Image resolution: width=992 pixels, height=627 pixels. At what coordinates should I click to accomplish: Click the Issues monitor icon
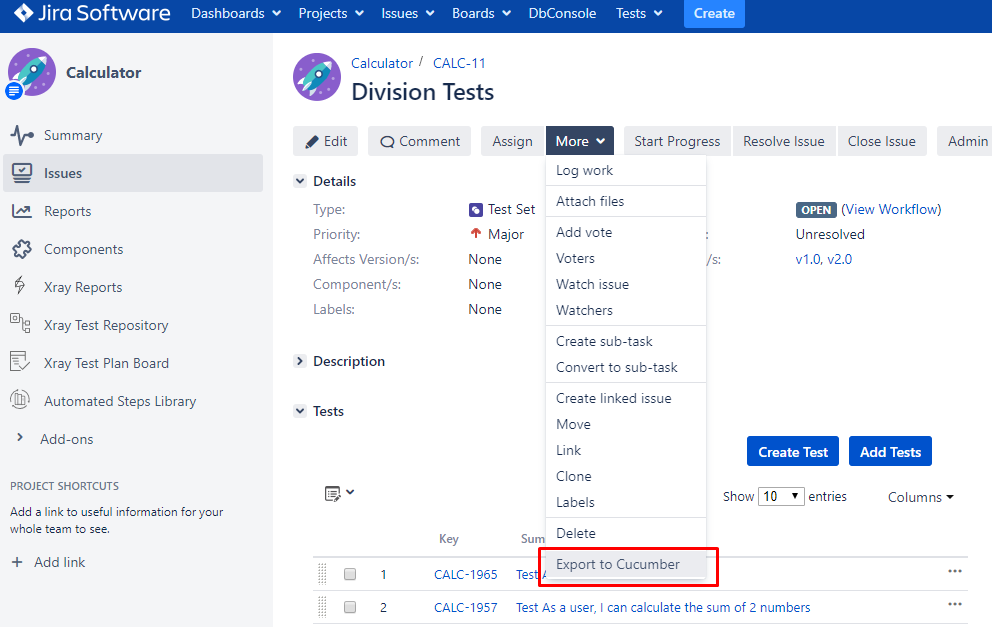point(22,173)
